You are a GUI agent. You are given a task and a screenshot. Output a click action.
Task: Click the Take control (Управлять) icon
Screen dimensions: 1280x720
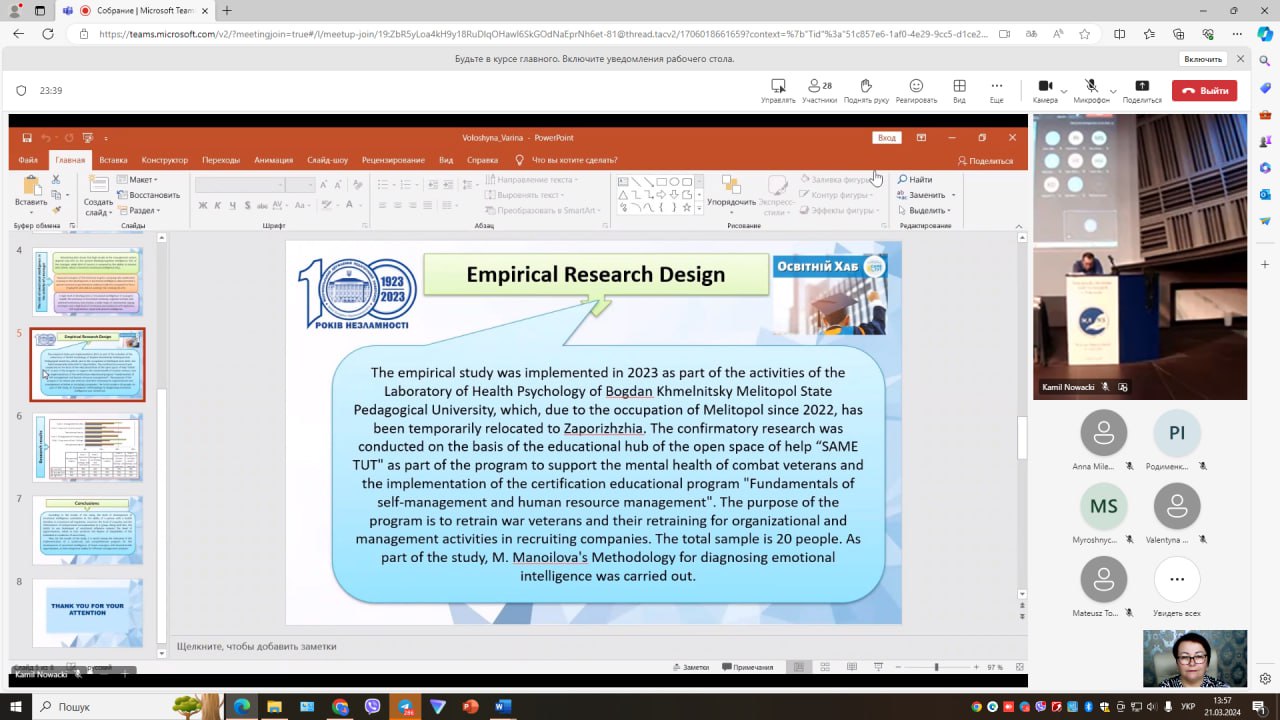[778, 87]
